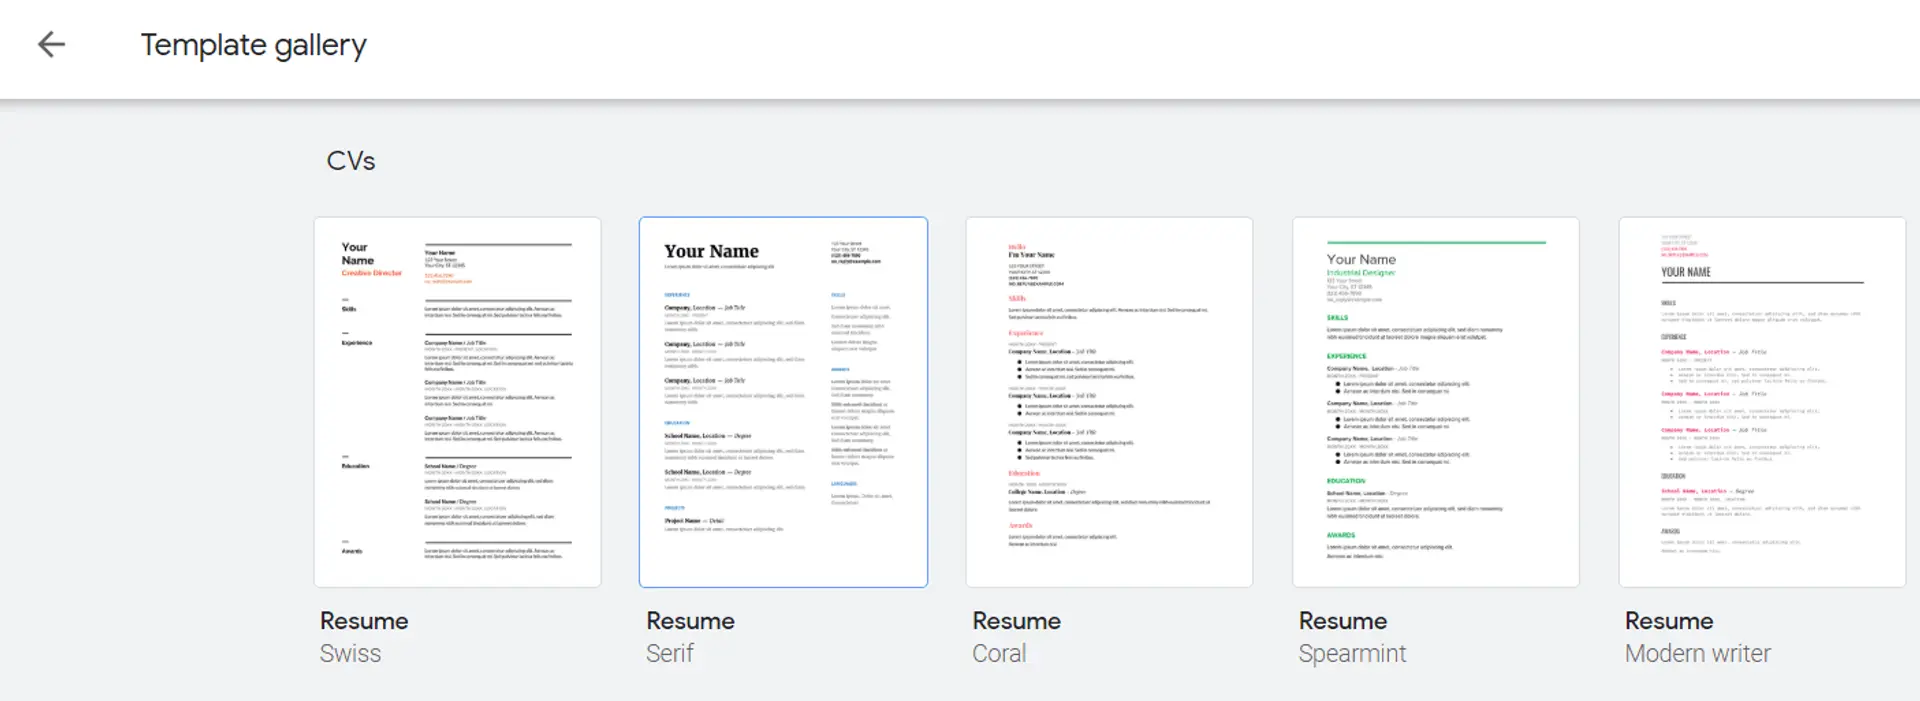Click the Resume title above Swiss
This screenshot has height=701, width=1920.
364,621
